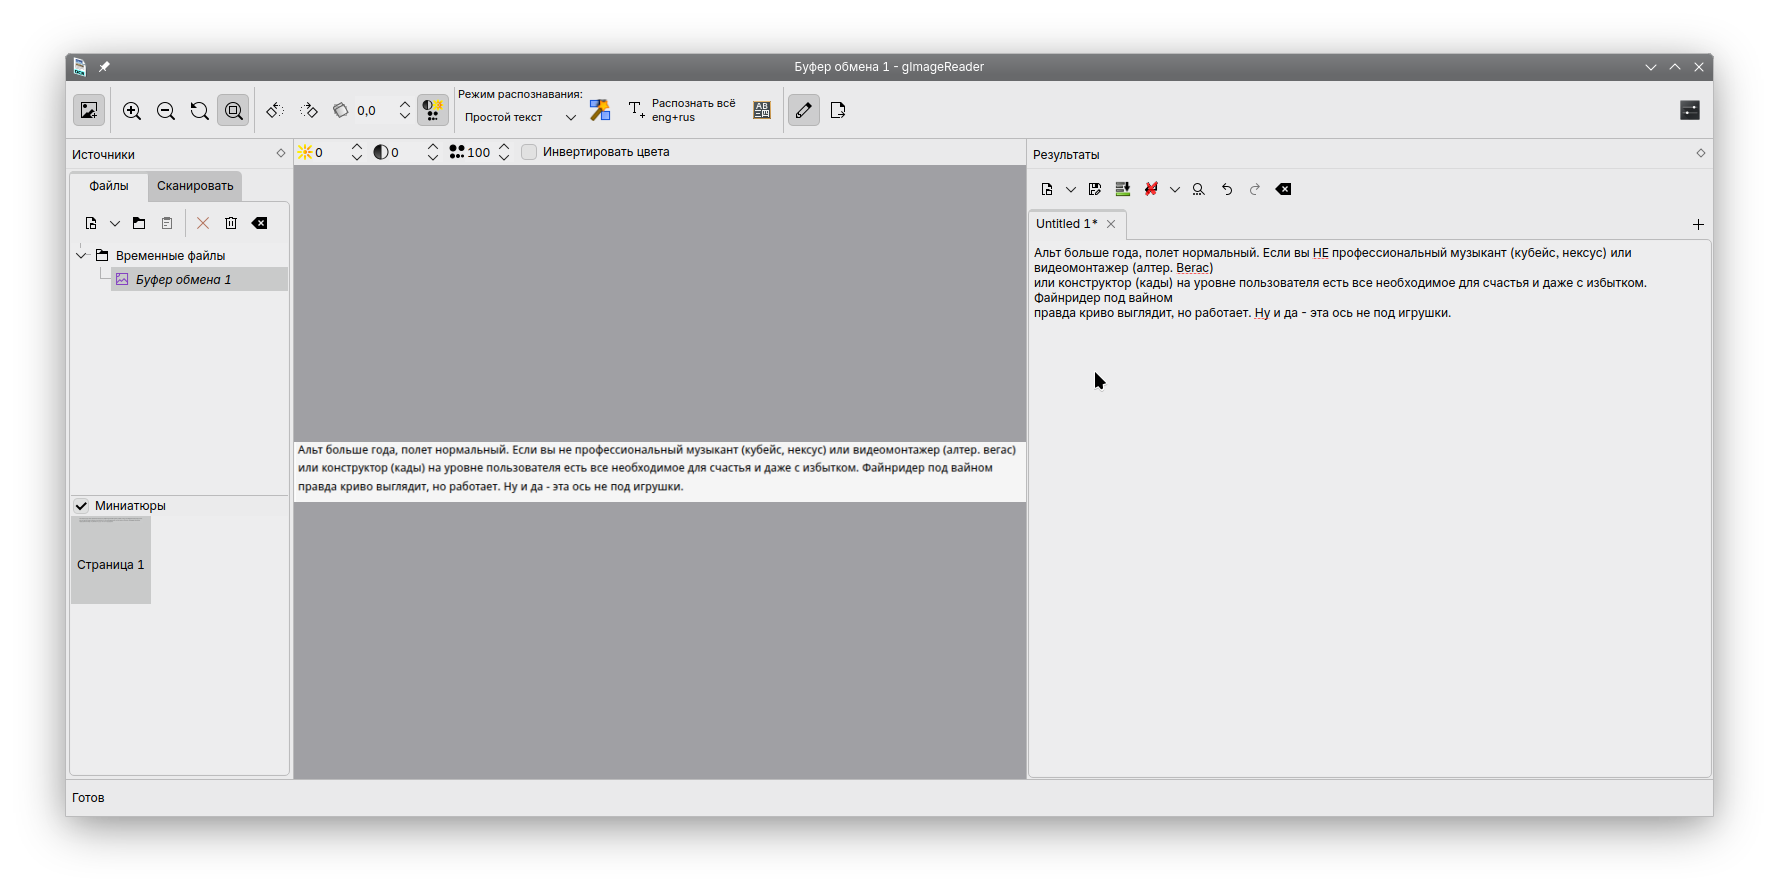Add a new results tab with plus
1779x894 pixels.
[x=1698, y=224]
